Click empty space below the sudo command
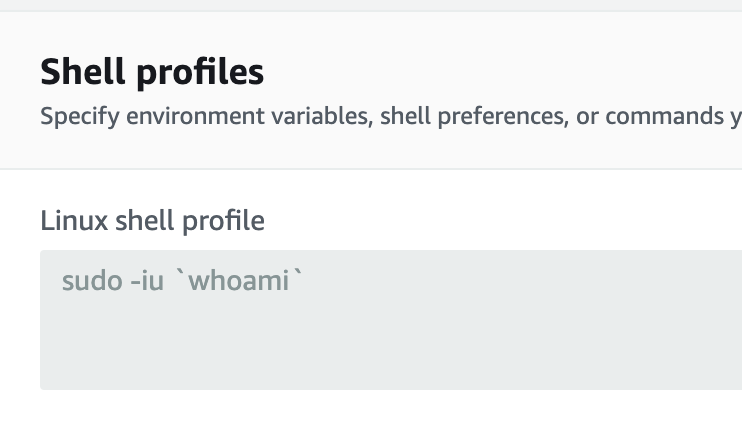742x422 pixels. (x=391, y=345)
